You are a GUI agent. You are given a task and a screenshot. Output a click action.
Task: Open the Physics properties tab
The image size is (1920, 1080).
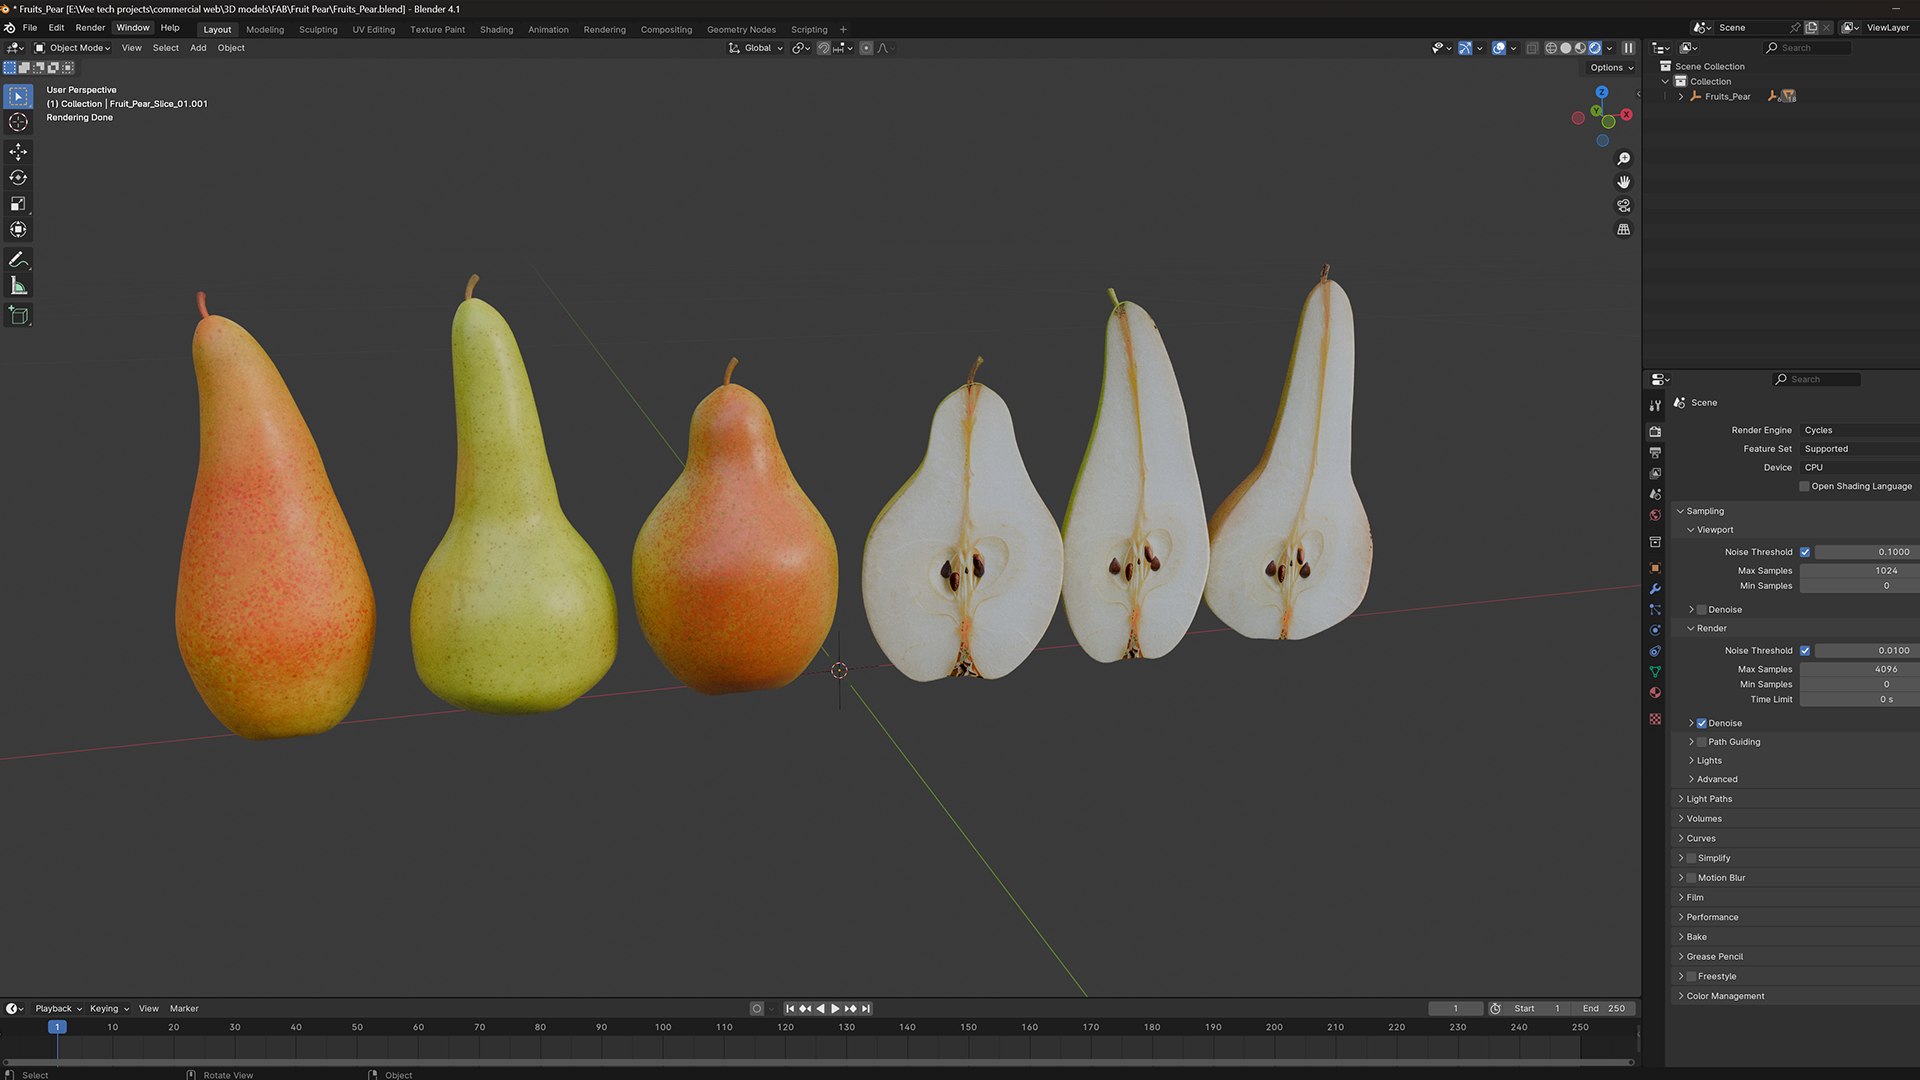coord(1655,630)
